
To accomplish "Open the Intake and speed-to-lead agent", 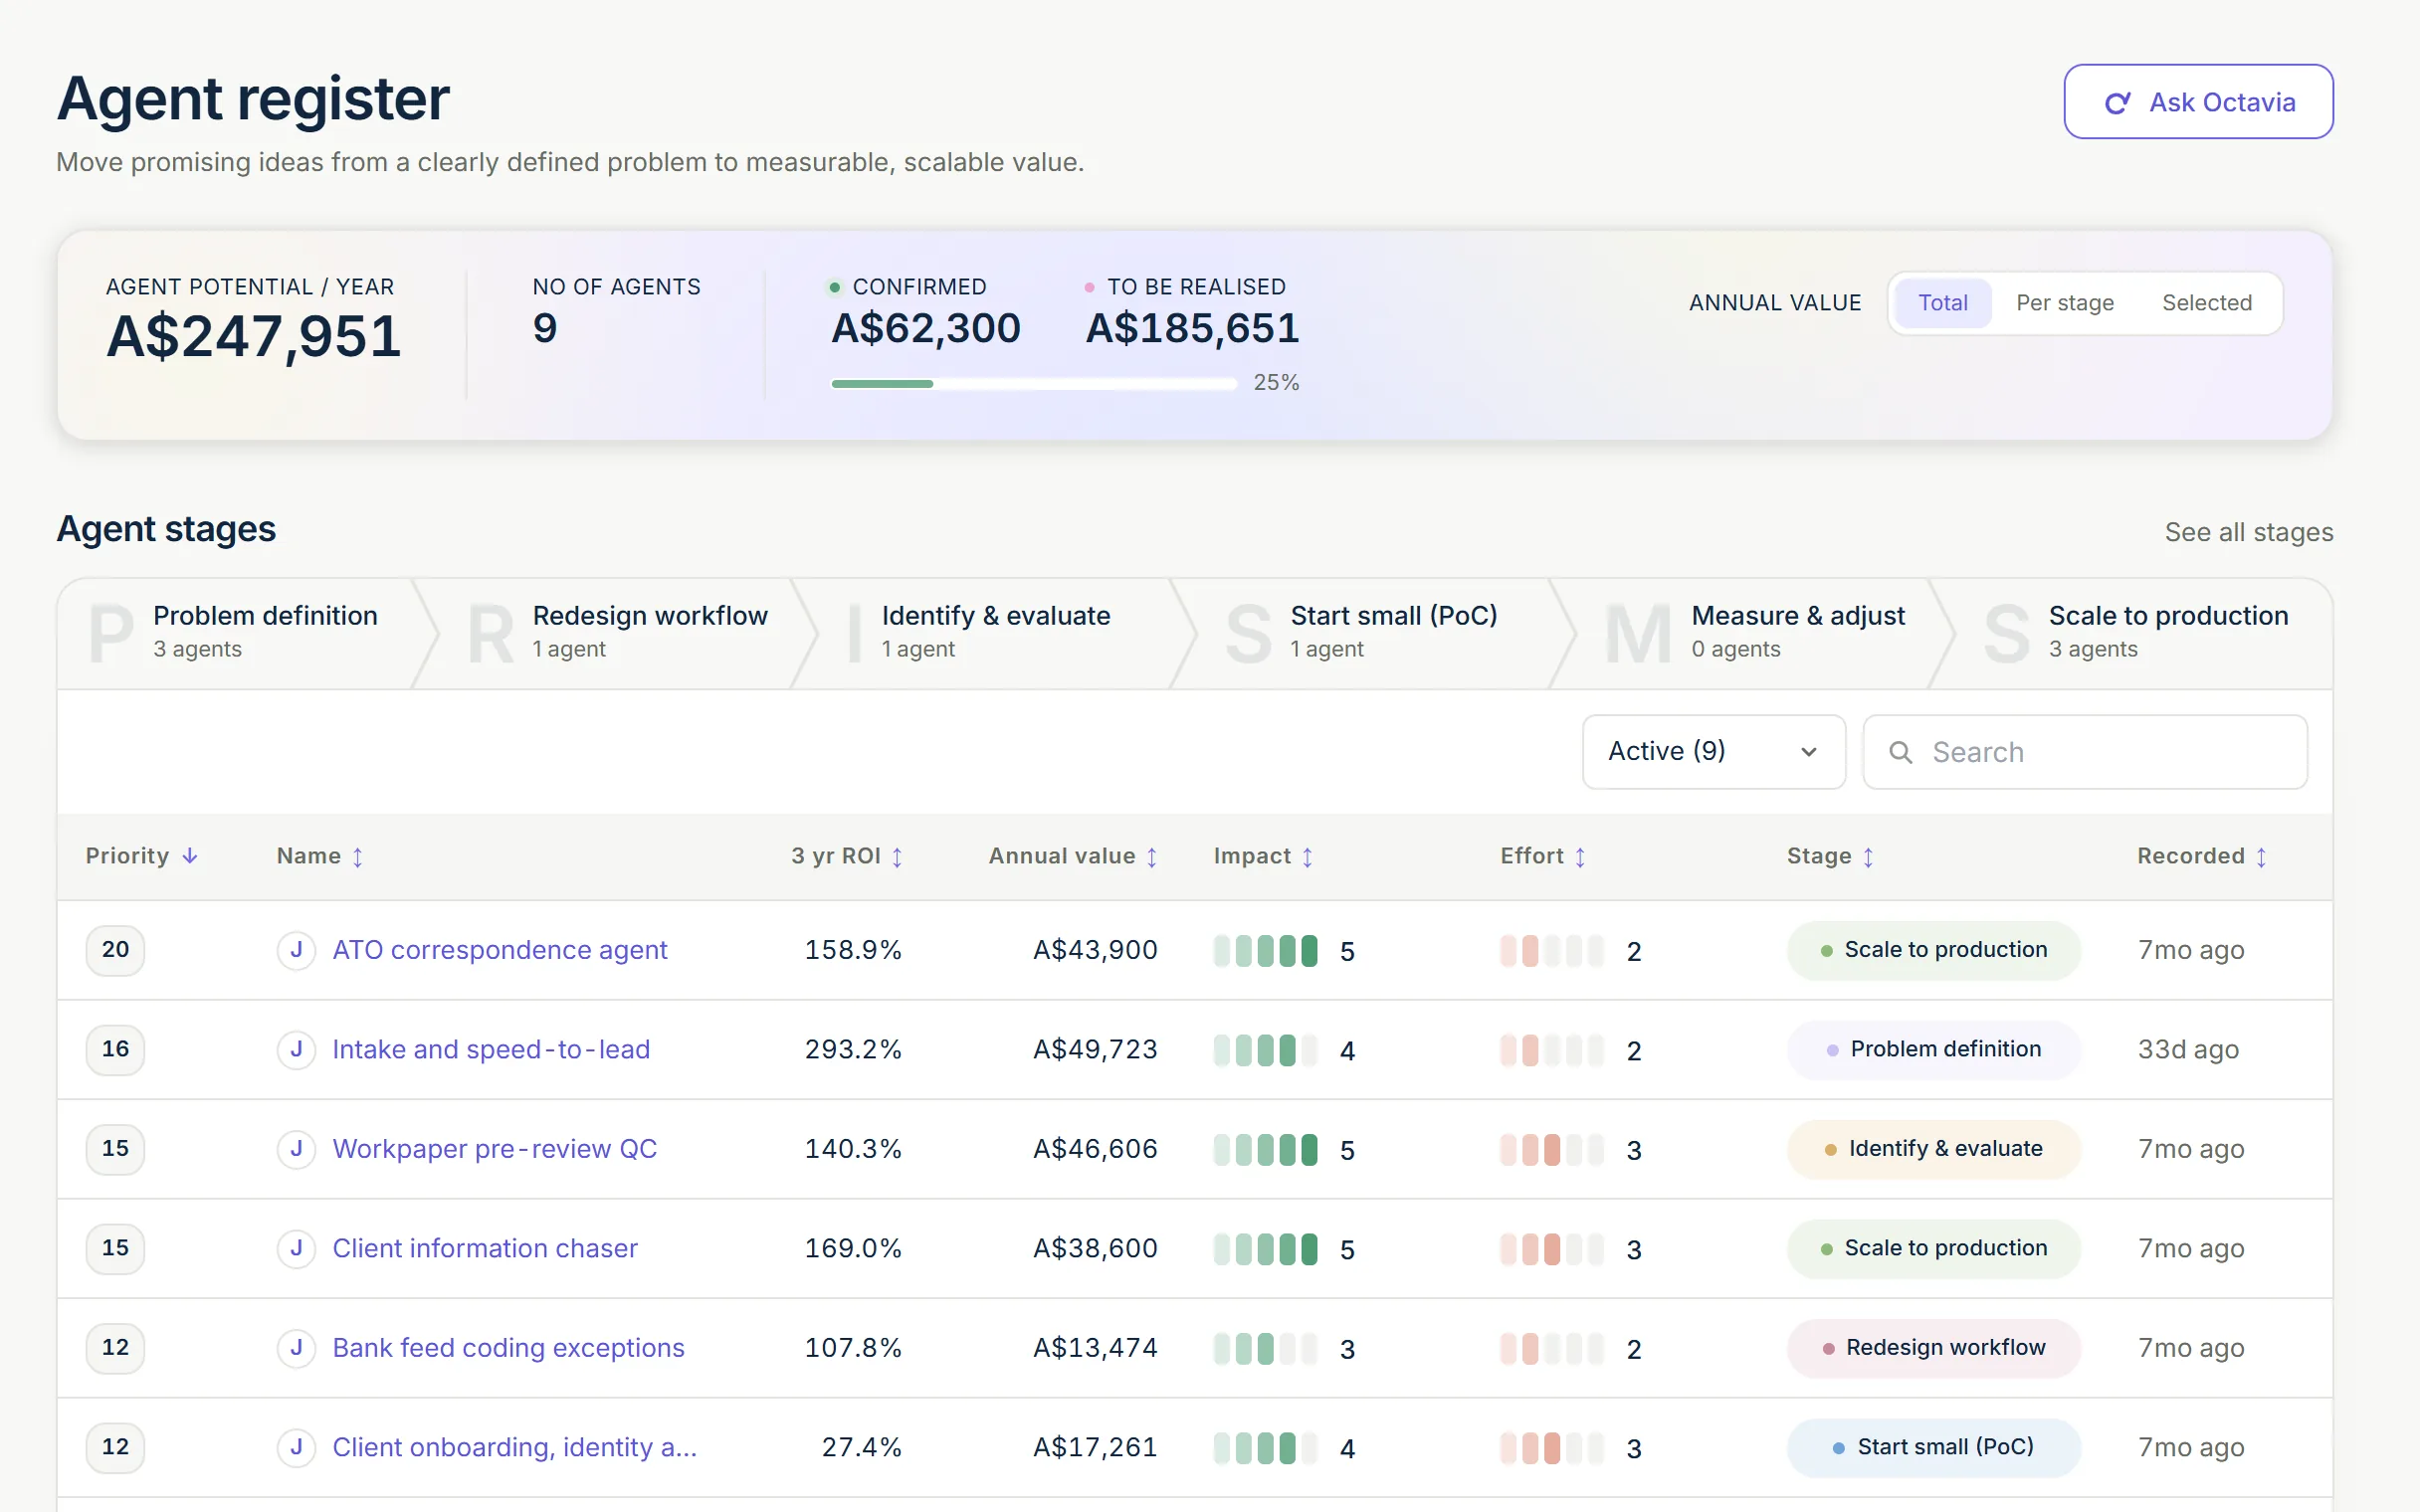I will coord(491,1050).
